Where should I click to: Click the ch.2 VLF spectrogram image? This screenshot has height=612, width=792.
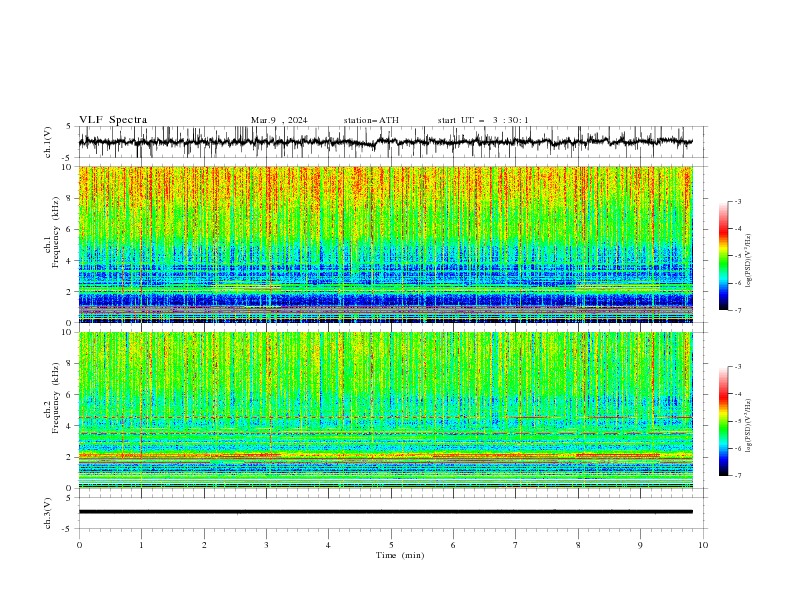[x=385, y=410]
